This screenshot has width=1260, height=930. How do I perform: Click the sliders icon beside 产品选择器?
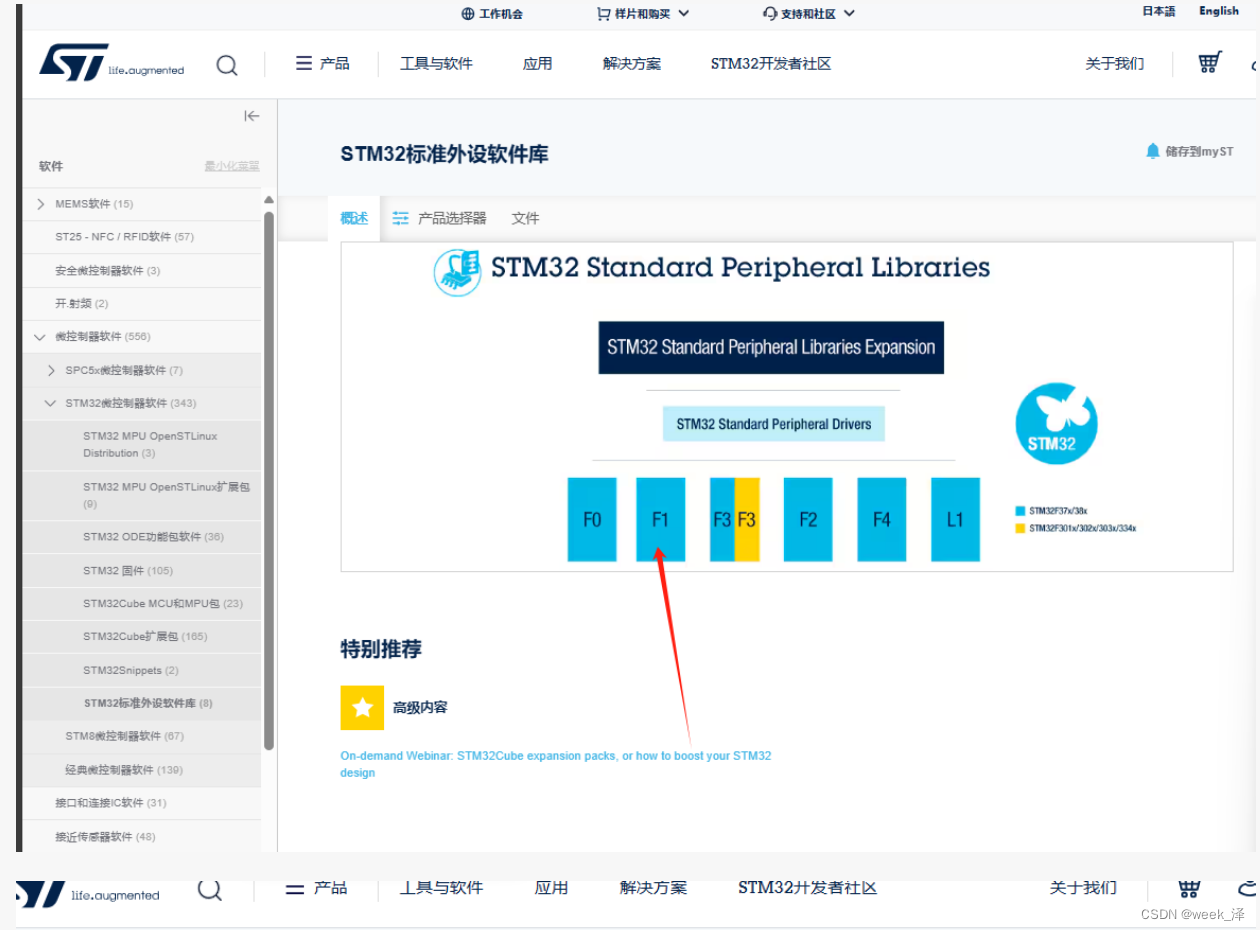(x=401, y=218)
